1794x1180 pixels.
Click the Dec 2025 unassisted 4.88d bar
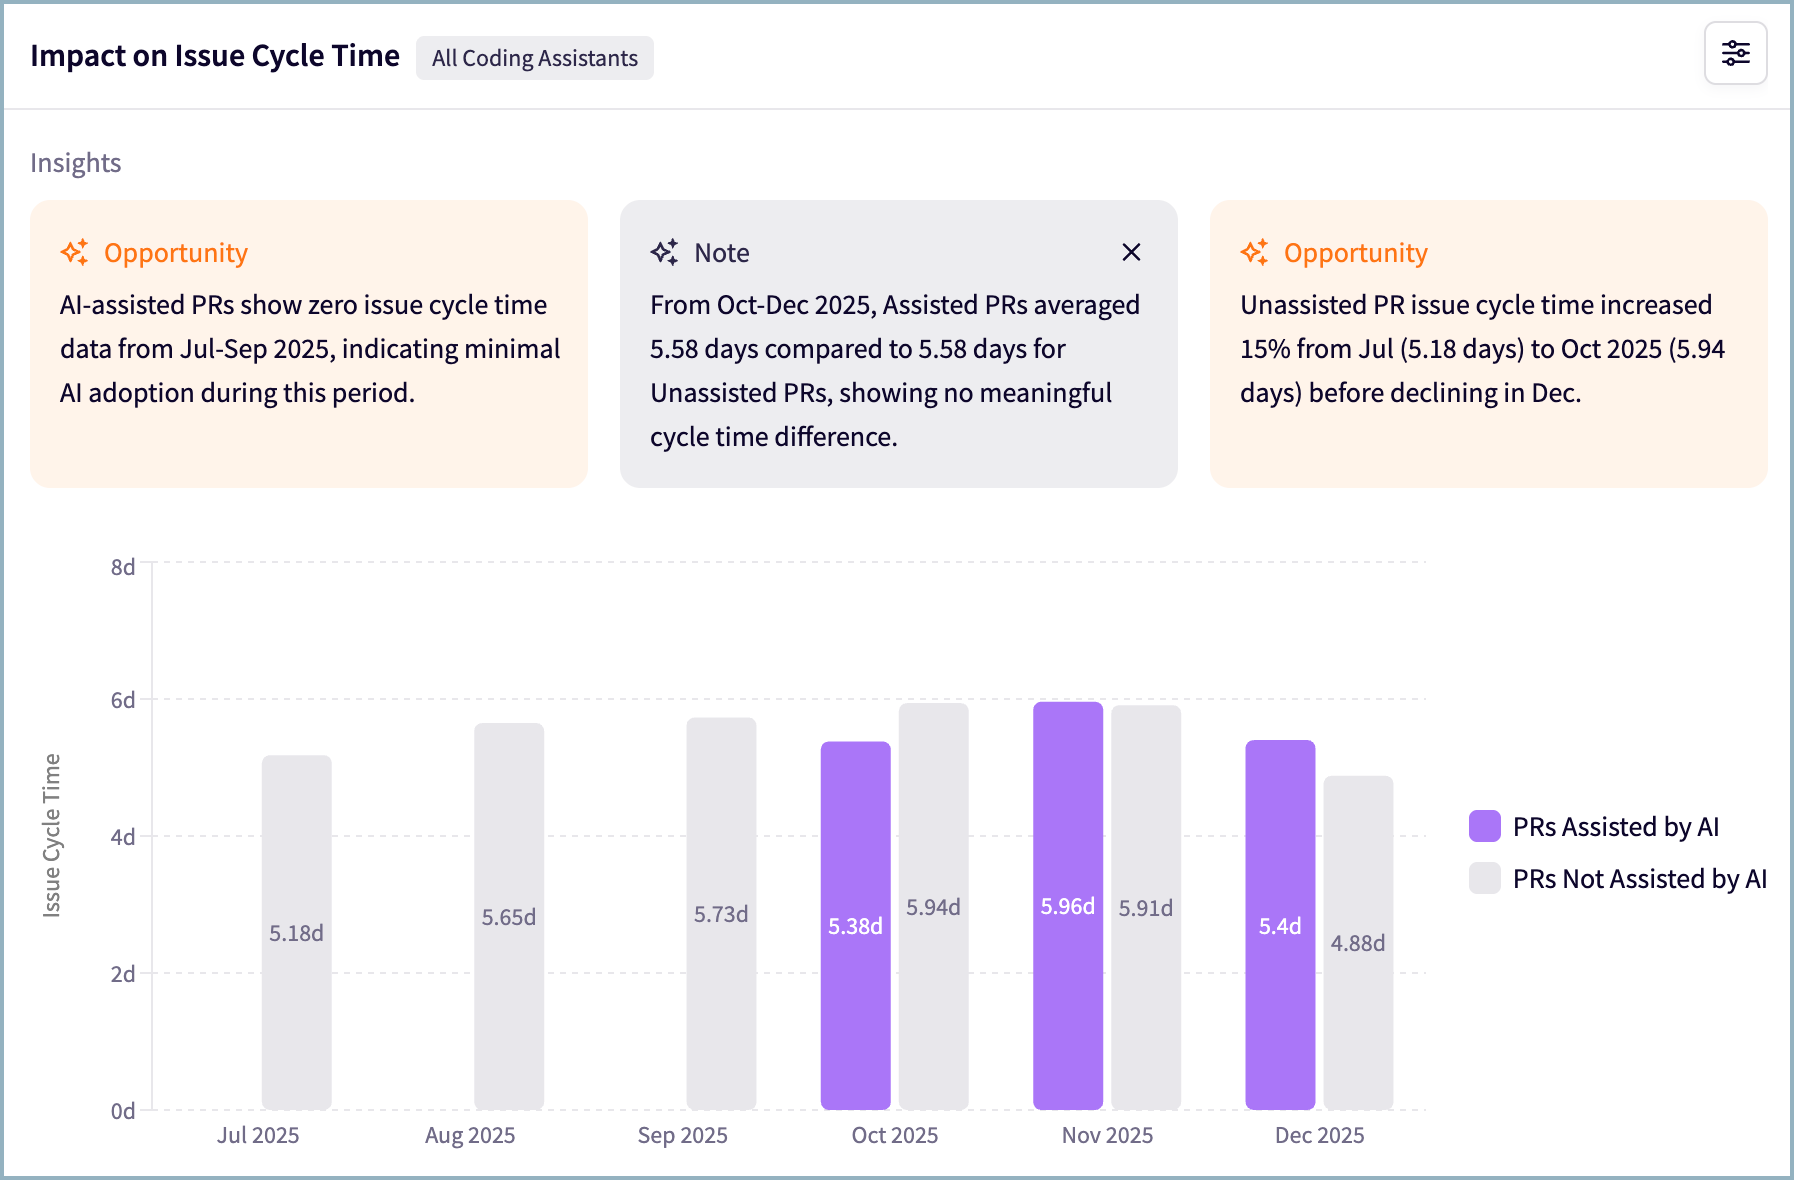[1358, 942]
